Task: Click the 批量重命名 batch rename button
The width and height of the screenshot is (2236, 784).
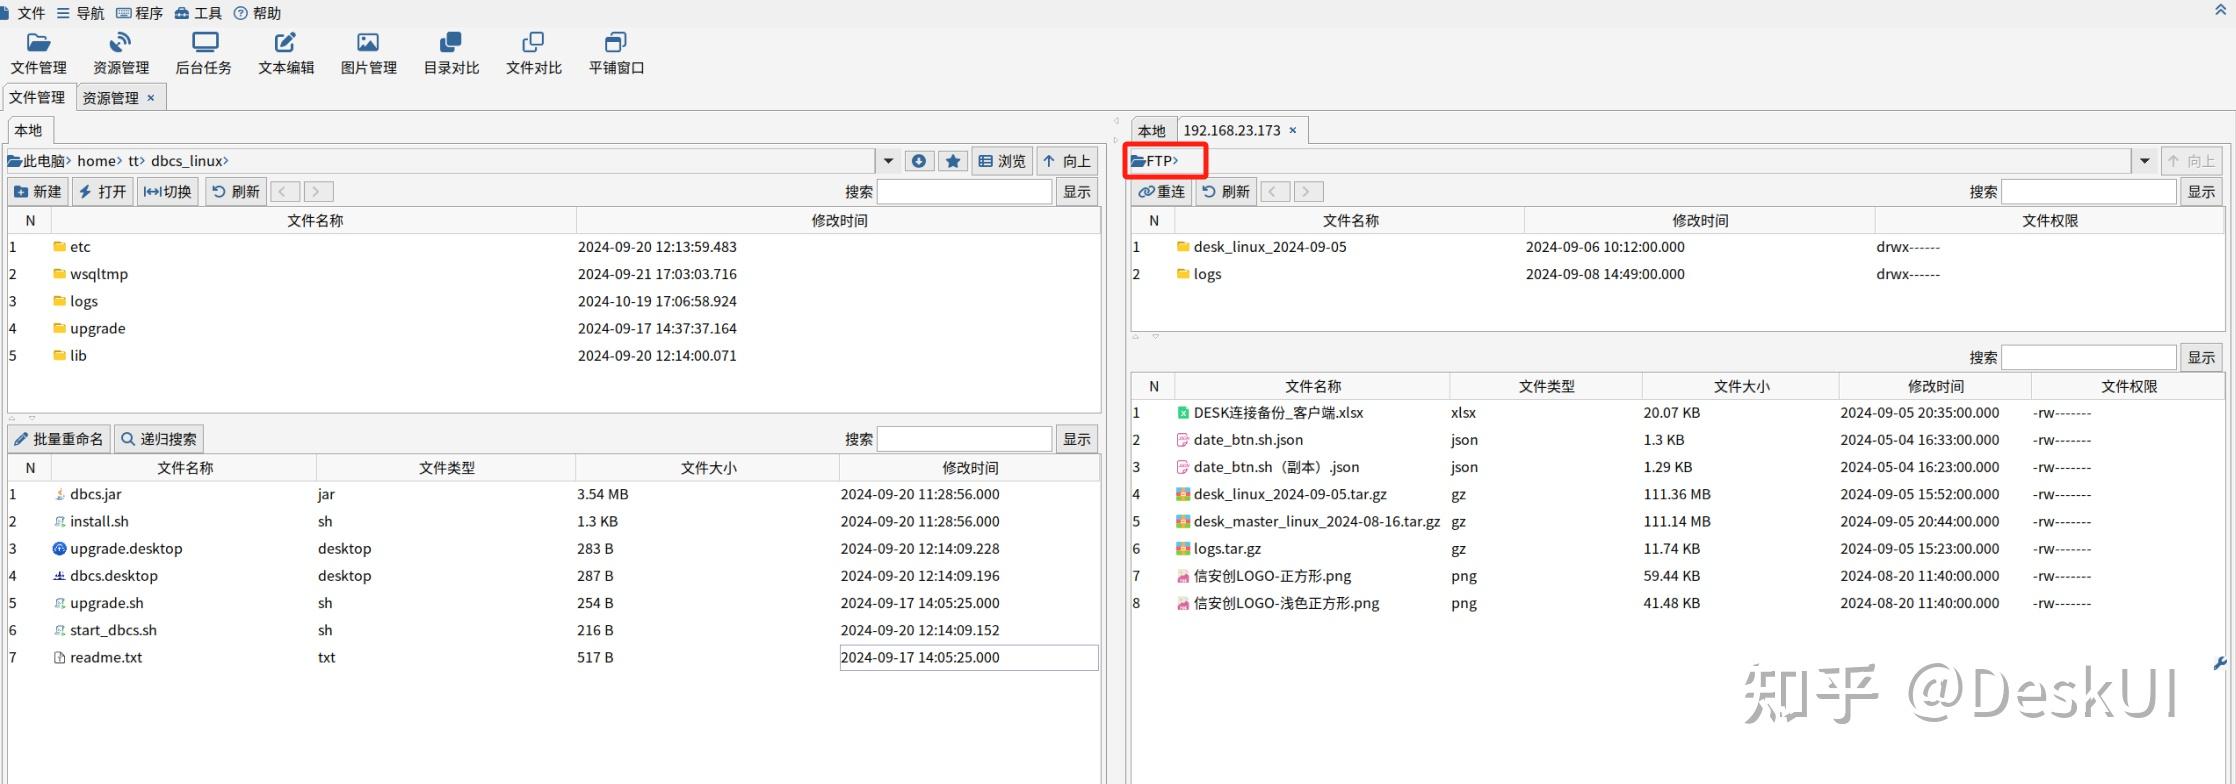Action: pos(60,439)
